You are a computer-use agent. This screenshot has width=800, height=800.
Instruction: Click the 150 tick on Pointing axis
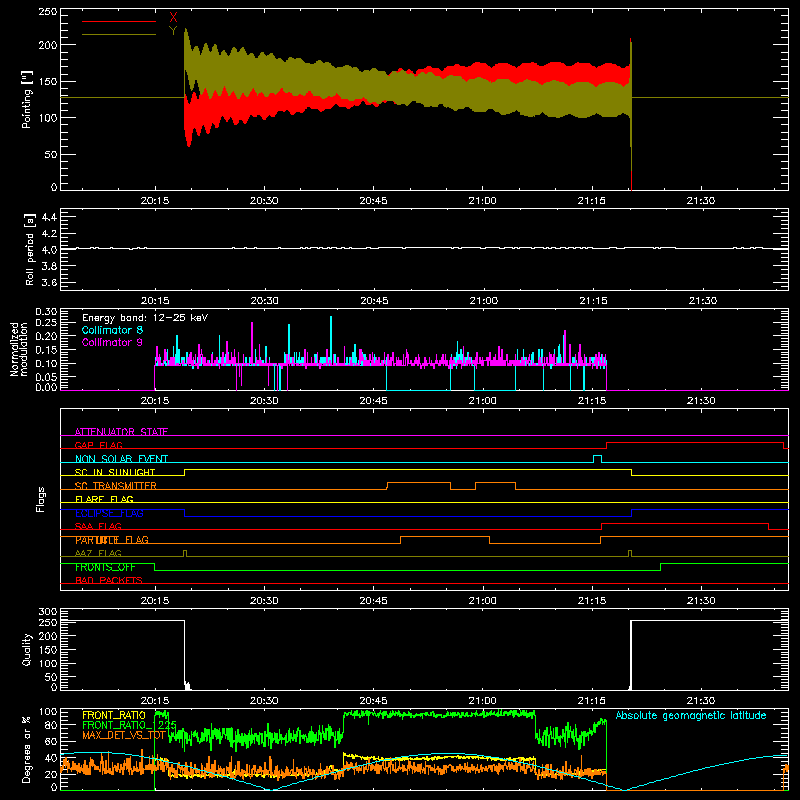point(48,81)
